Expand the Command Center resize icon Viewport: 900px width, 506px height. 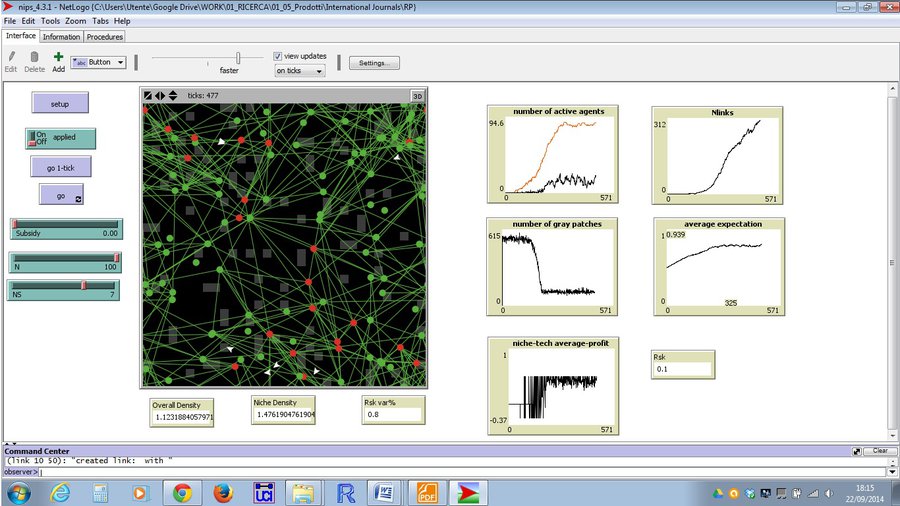(x=857, y=451)
